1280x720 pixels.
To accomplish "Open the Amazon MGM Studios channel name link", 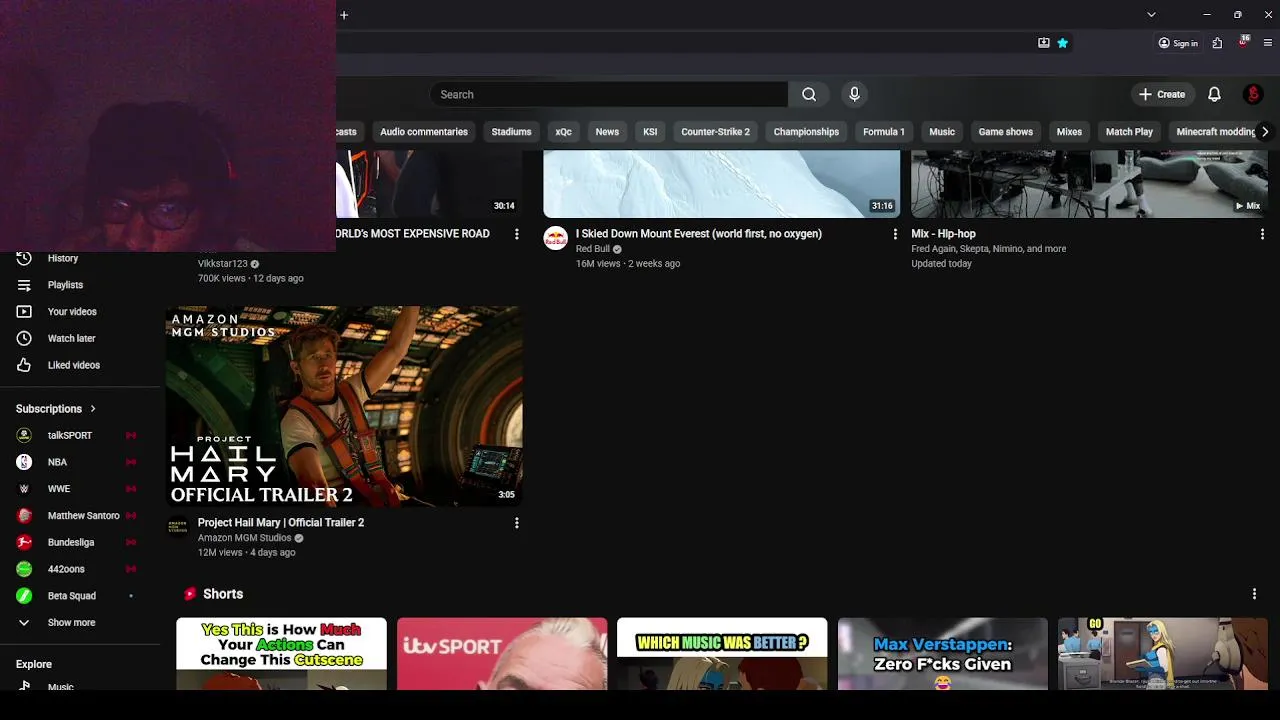I will [244, 538].
